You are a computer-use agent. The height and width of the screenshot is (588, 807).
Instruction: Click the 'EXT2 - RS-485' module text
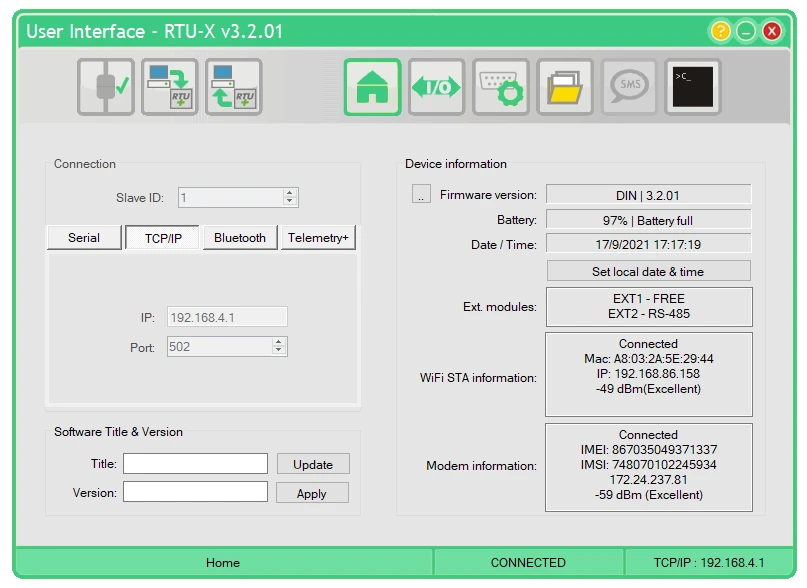pyautogui.click(x=648, y=314)
